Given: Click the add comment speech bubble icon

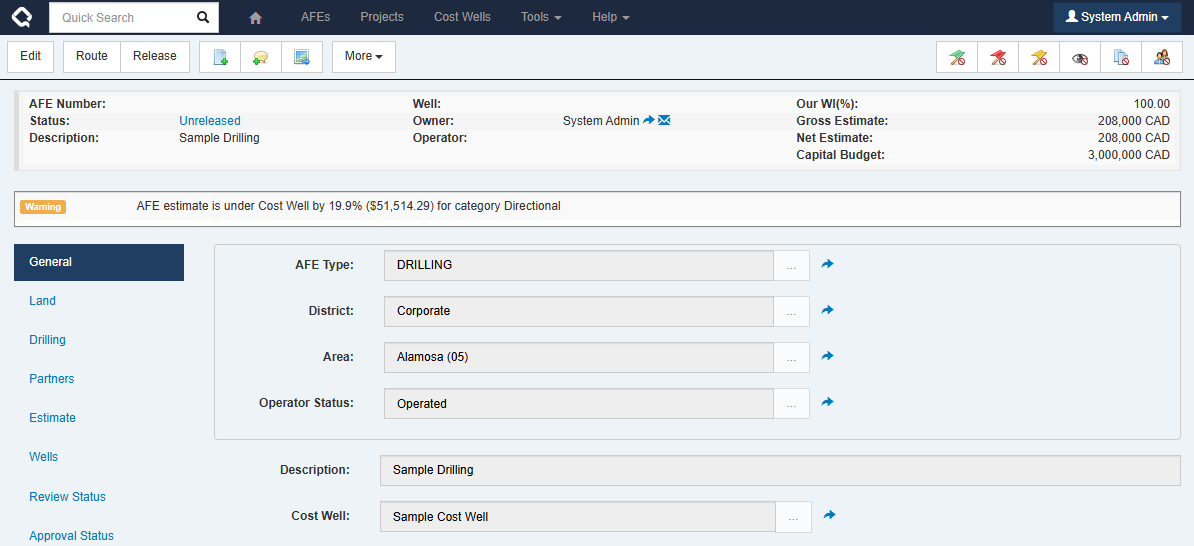Looking at the screenshot, I should click(x=261, y=57).
